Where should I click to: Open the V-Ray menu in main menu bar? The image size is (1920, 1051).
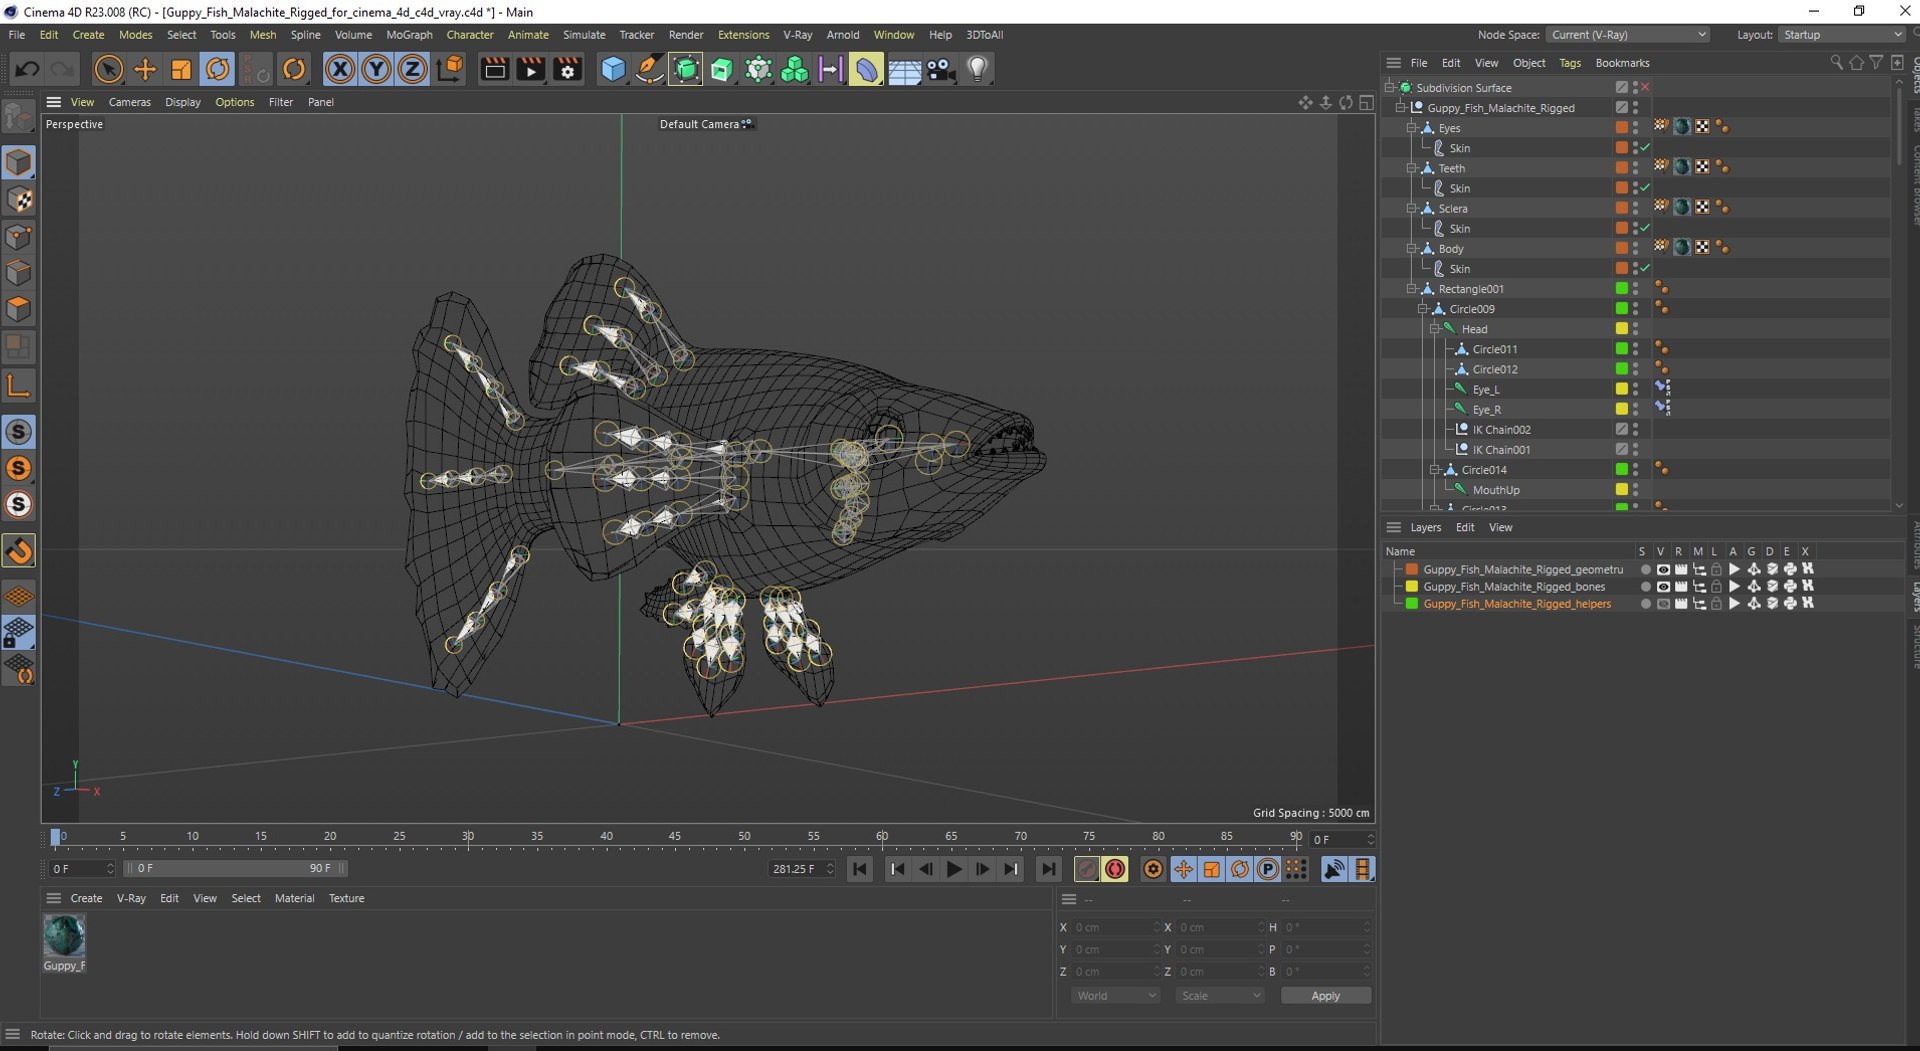click(797, 35)
